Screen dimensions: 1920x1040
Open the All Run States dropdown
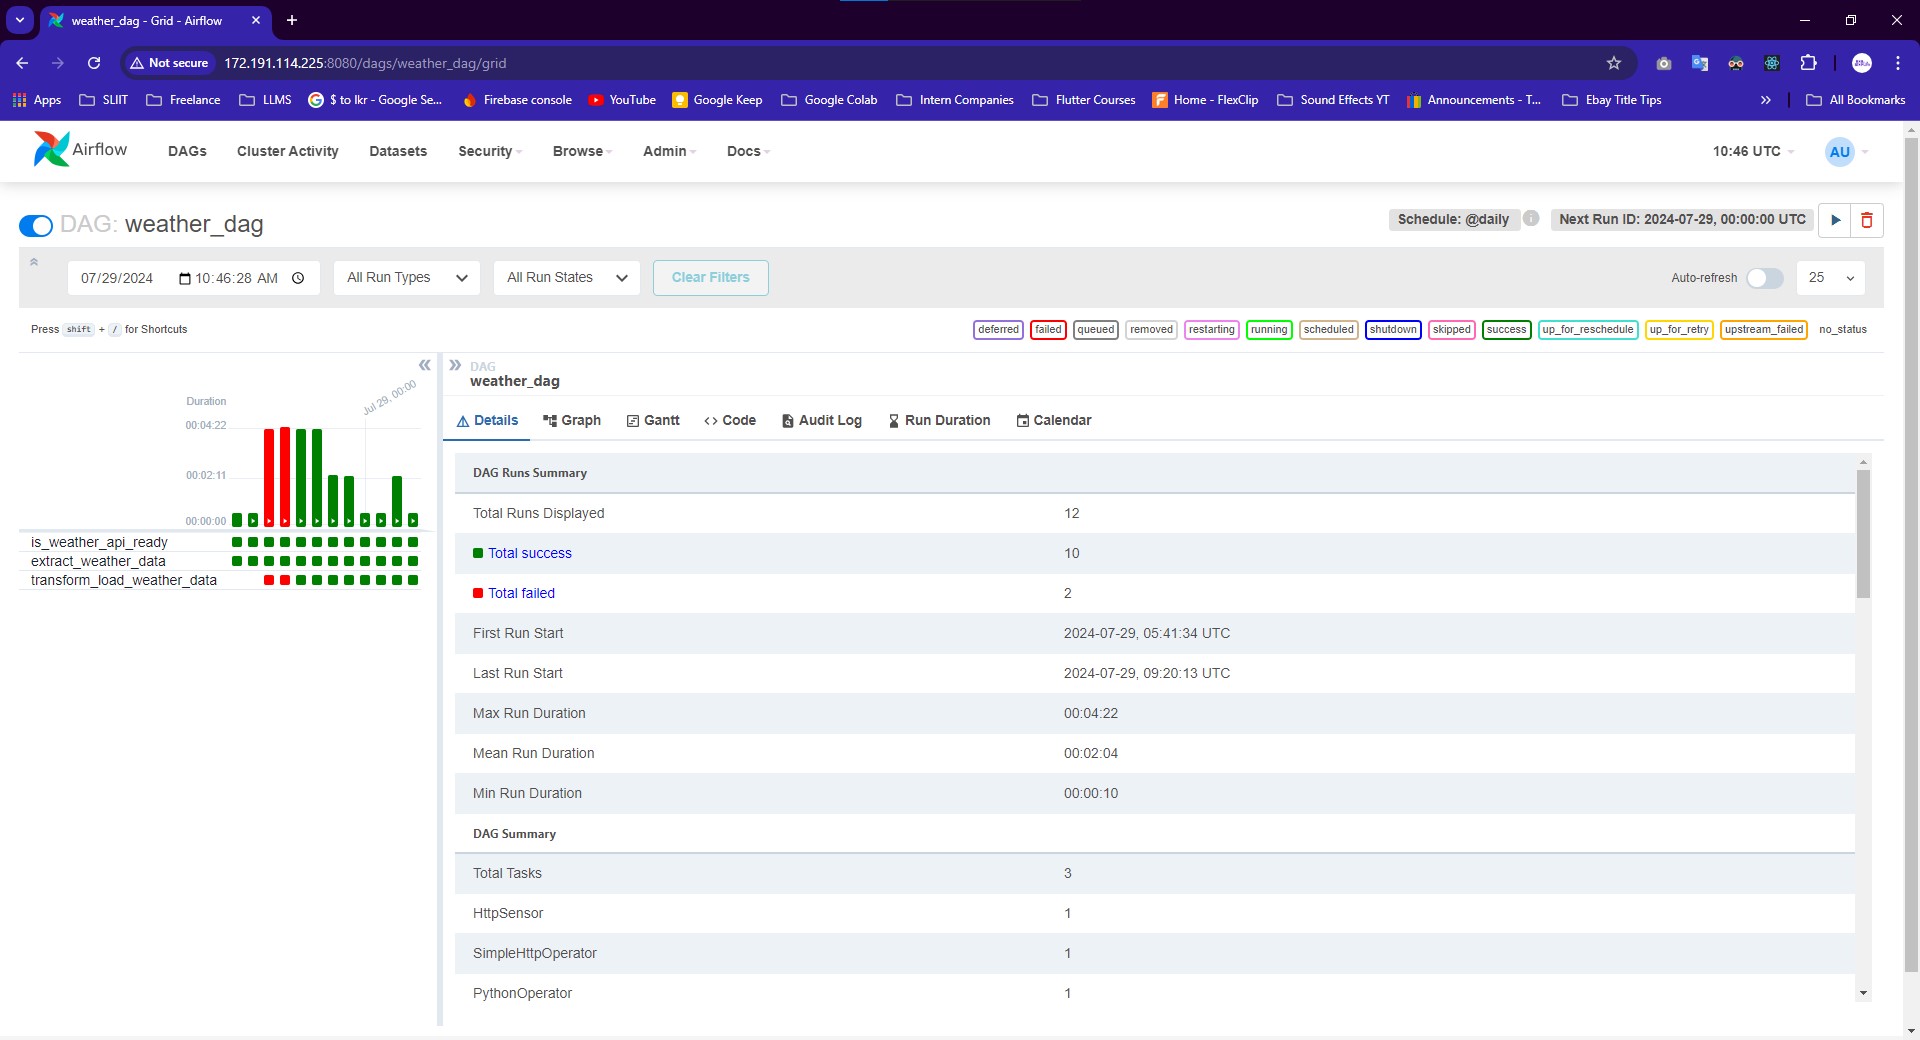567,278
